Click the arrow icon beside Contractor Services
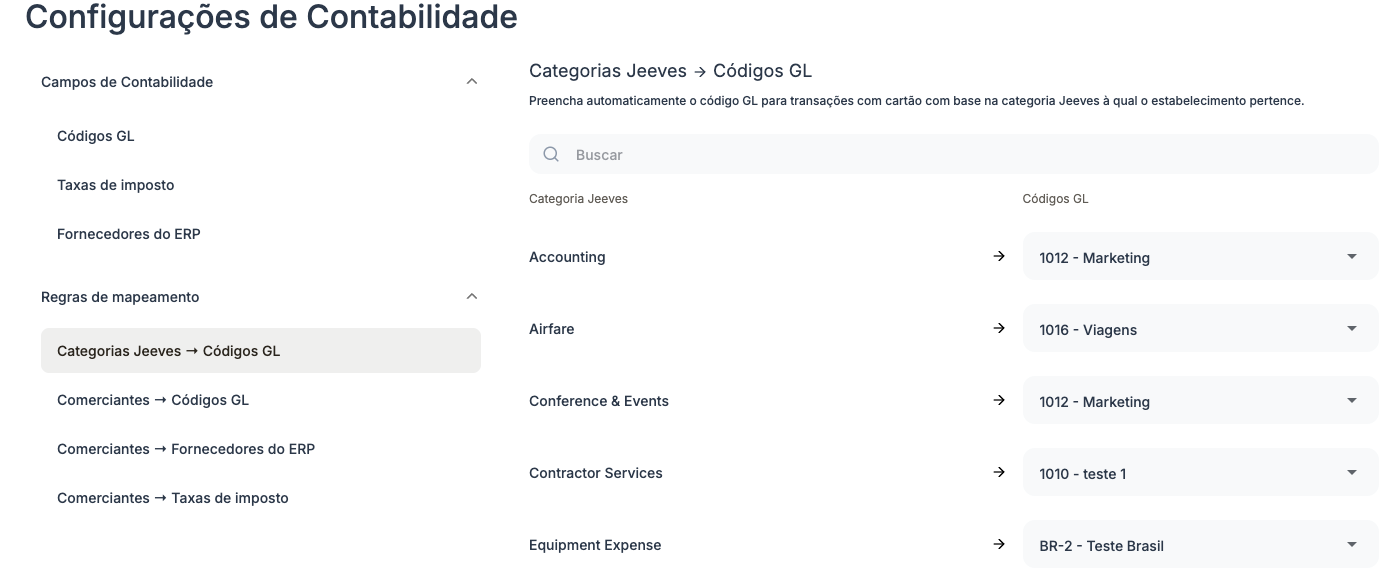Image resolution: width=1393 pixels, height=581 pixels. point(998,473)
